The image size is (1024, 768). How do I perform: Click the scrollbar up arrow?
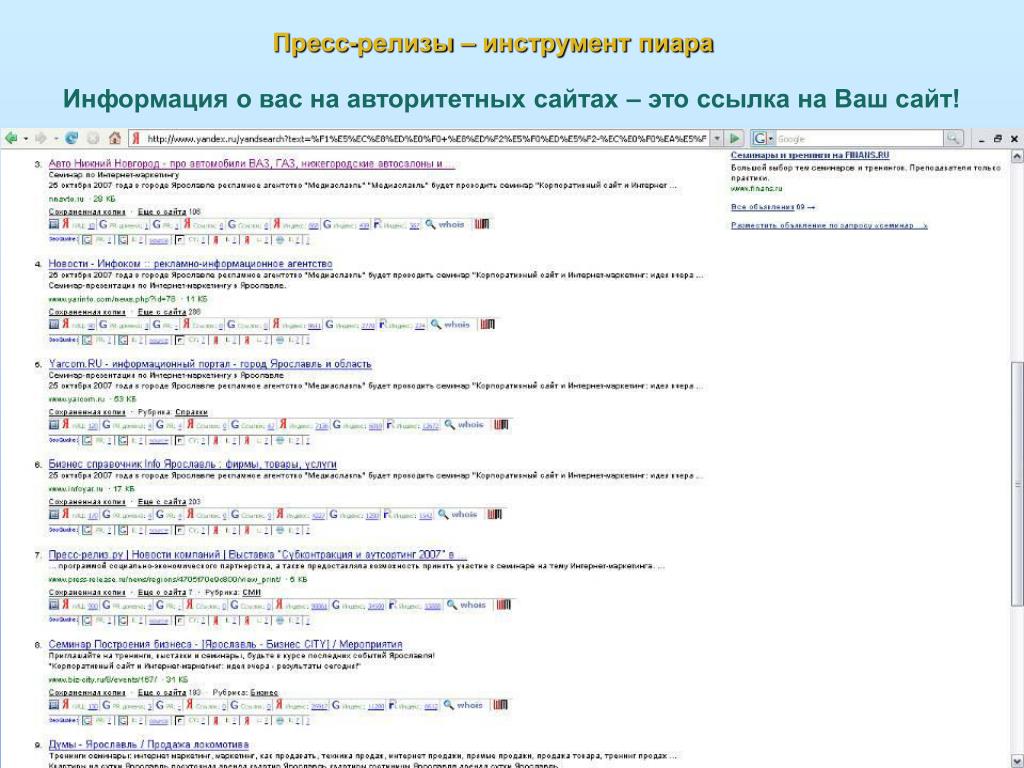coord(1016,157)
